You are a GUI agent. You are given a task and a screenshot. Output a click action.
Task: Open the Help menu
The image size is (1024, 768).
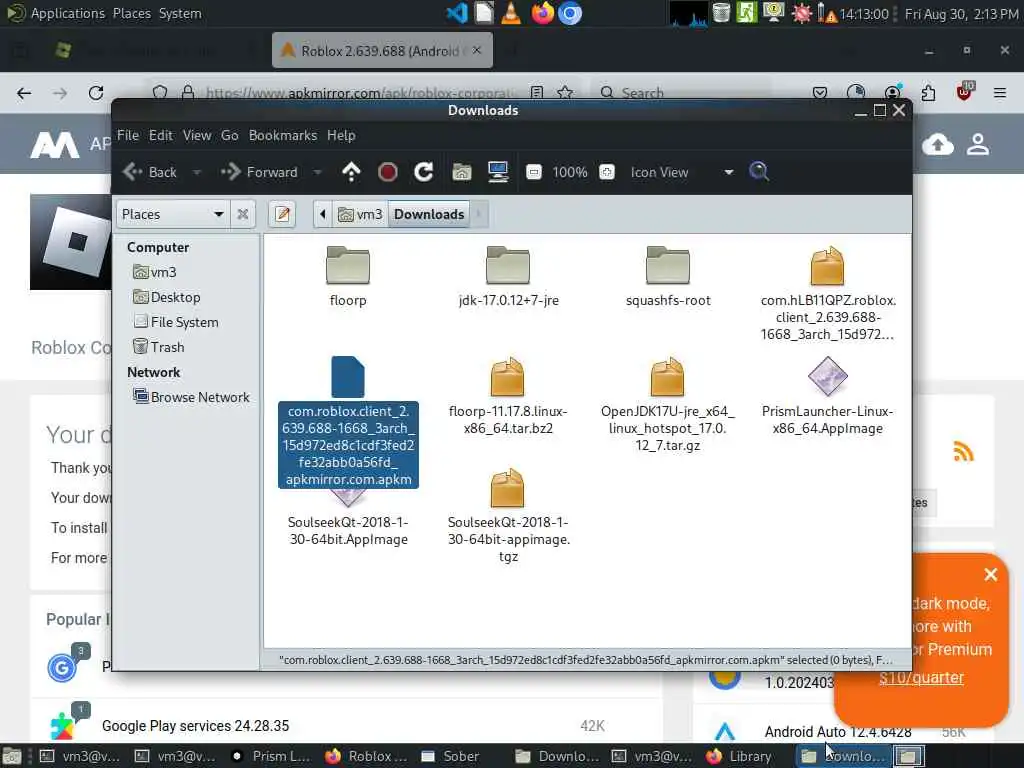click(x=341, y=135)
